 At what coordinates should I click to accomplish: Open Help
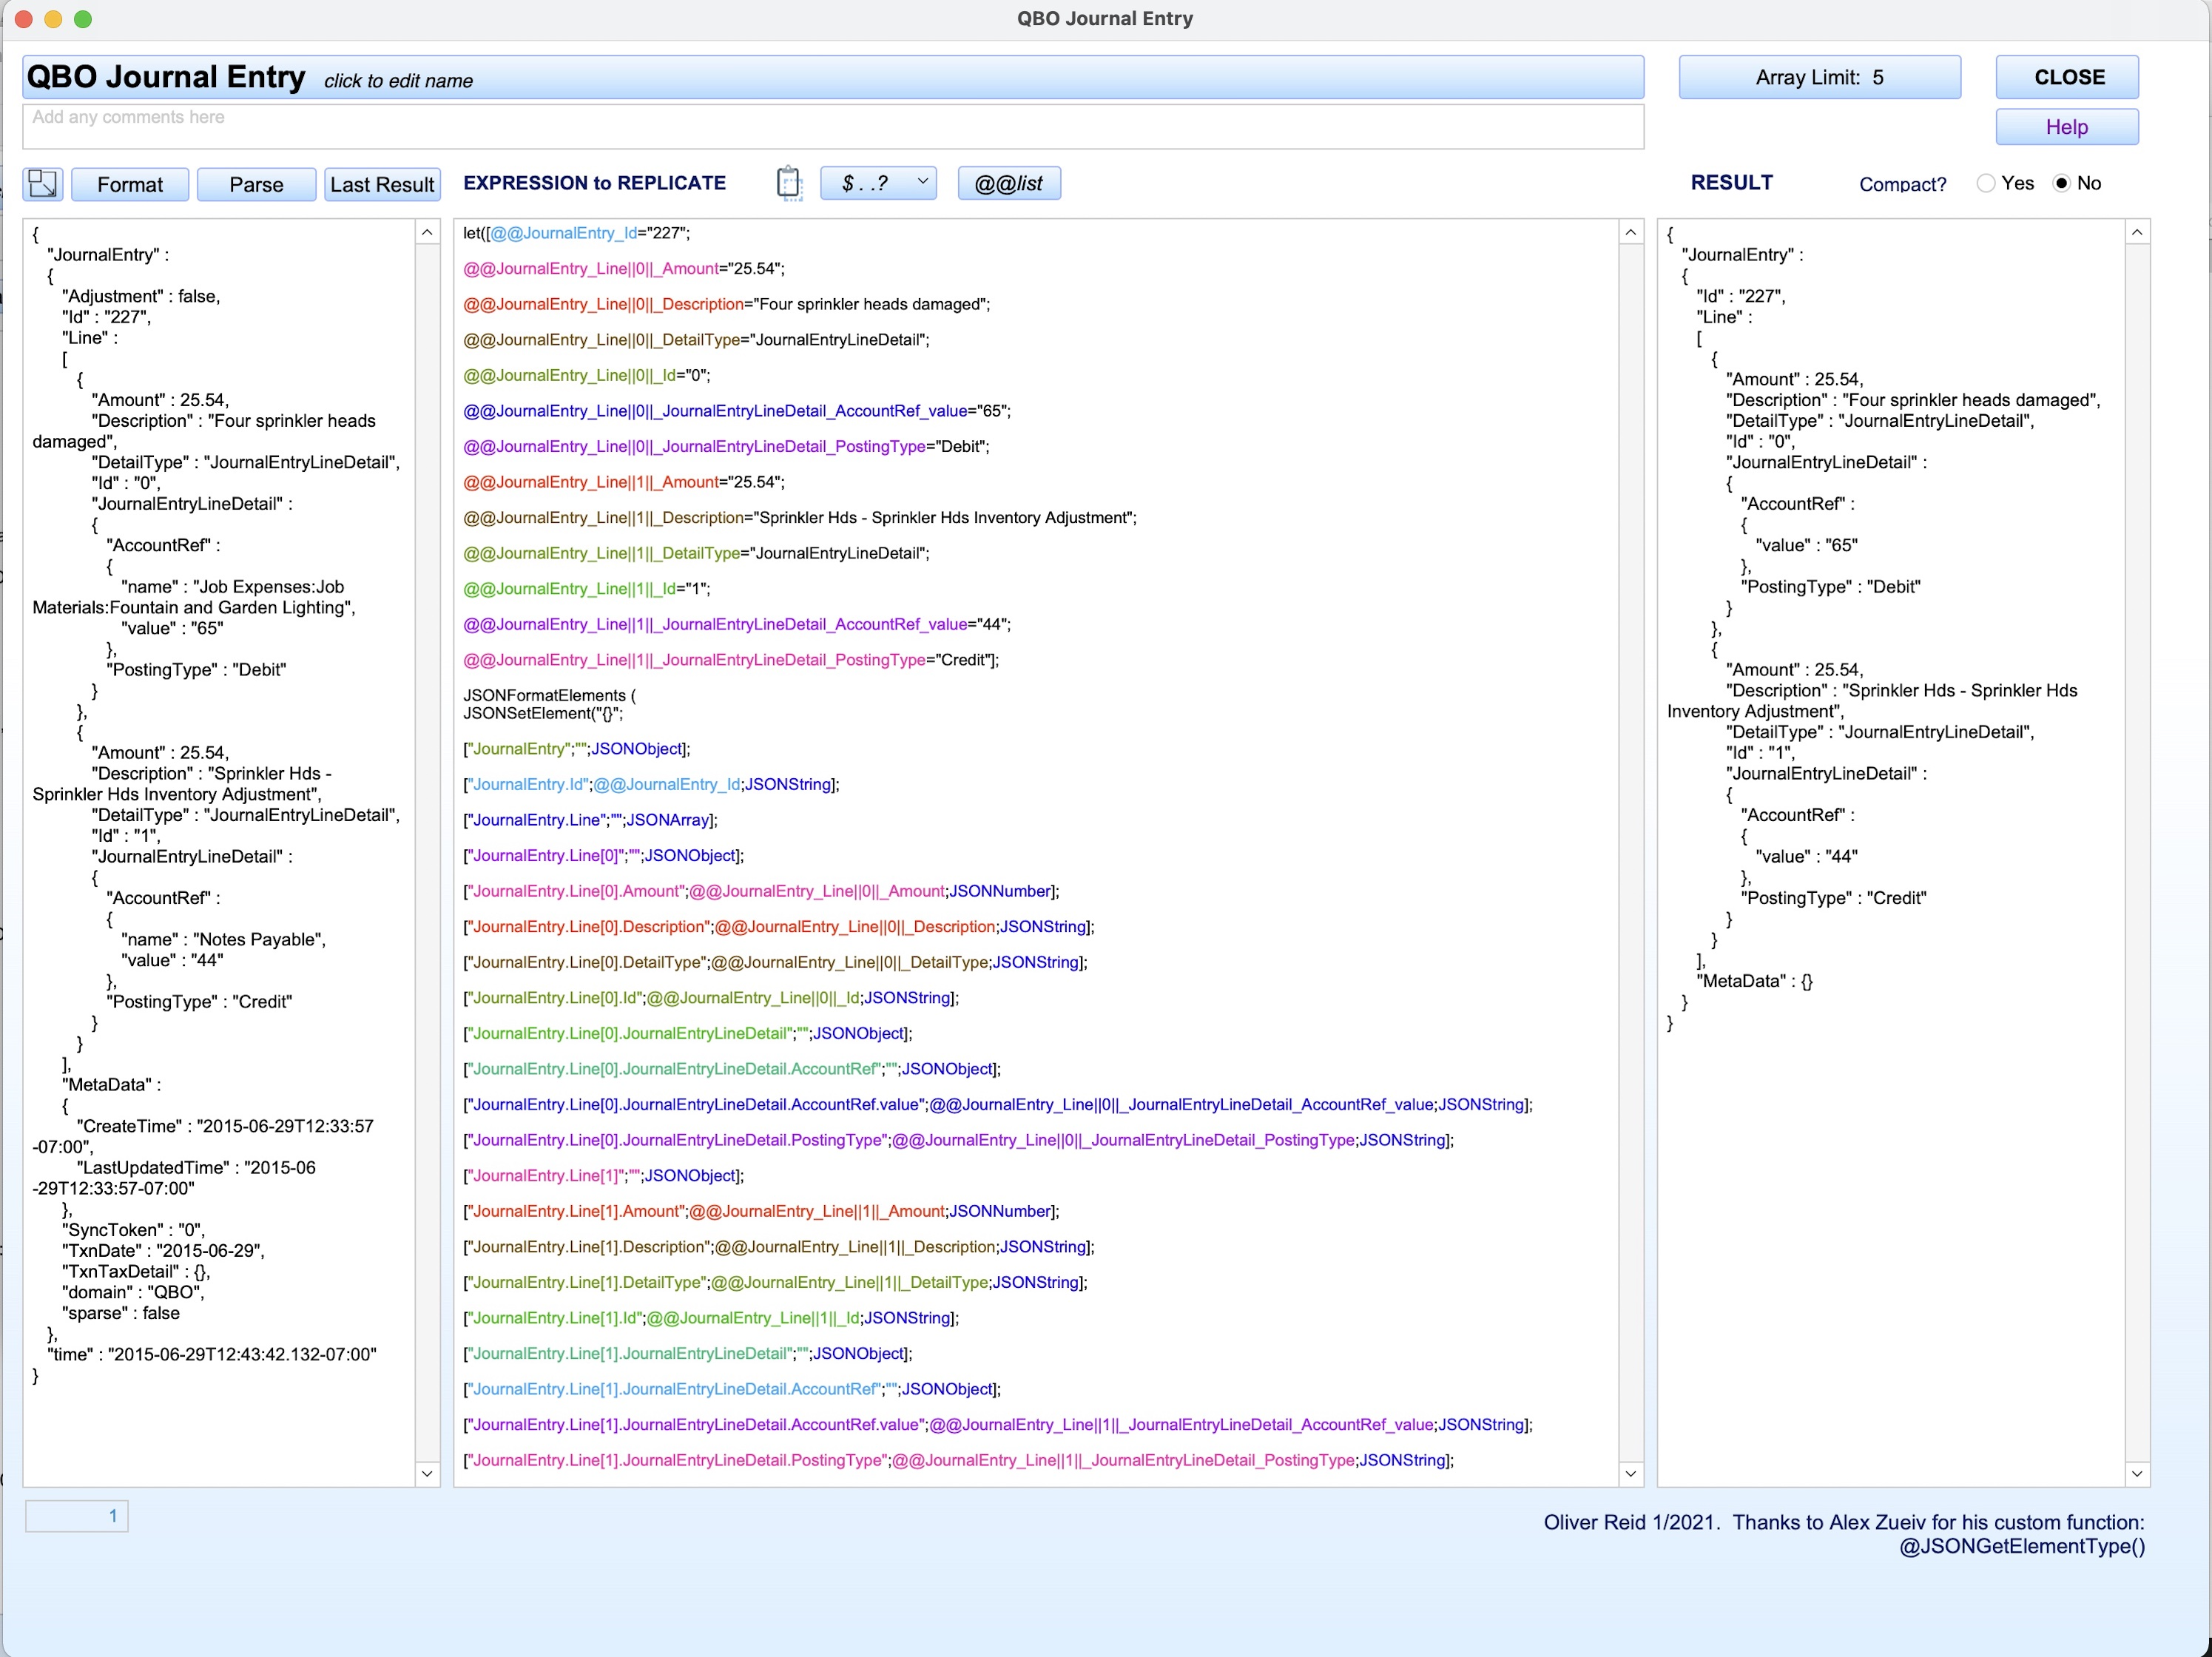[2067, 127]
